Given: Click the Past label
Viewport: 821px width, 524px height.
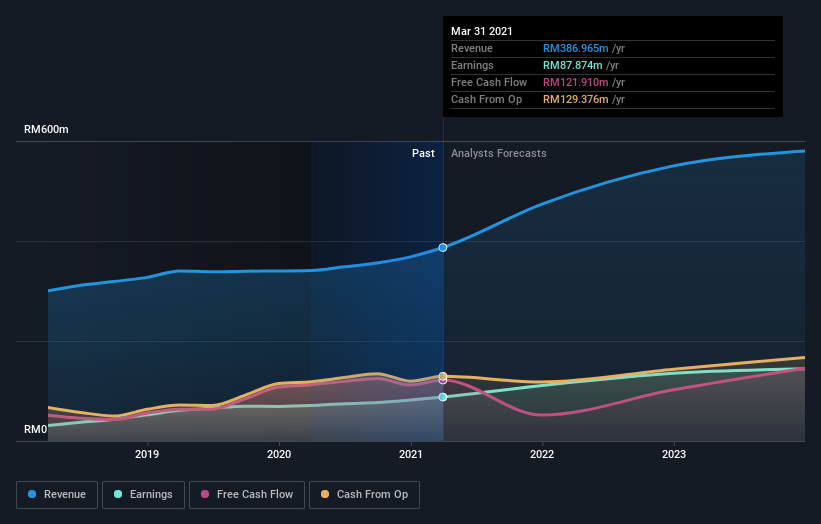Looking at the screenshot, I should coord(423,153).
